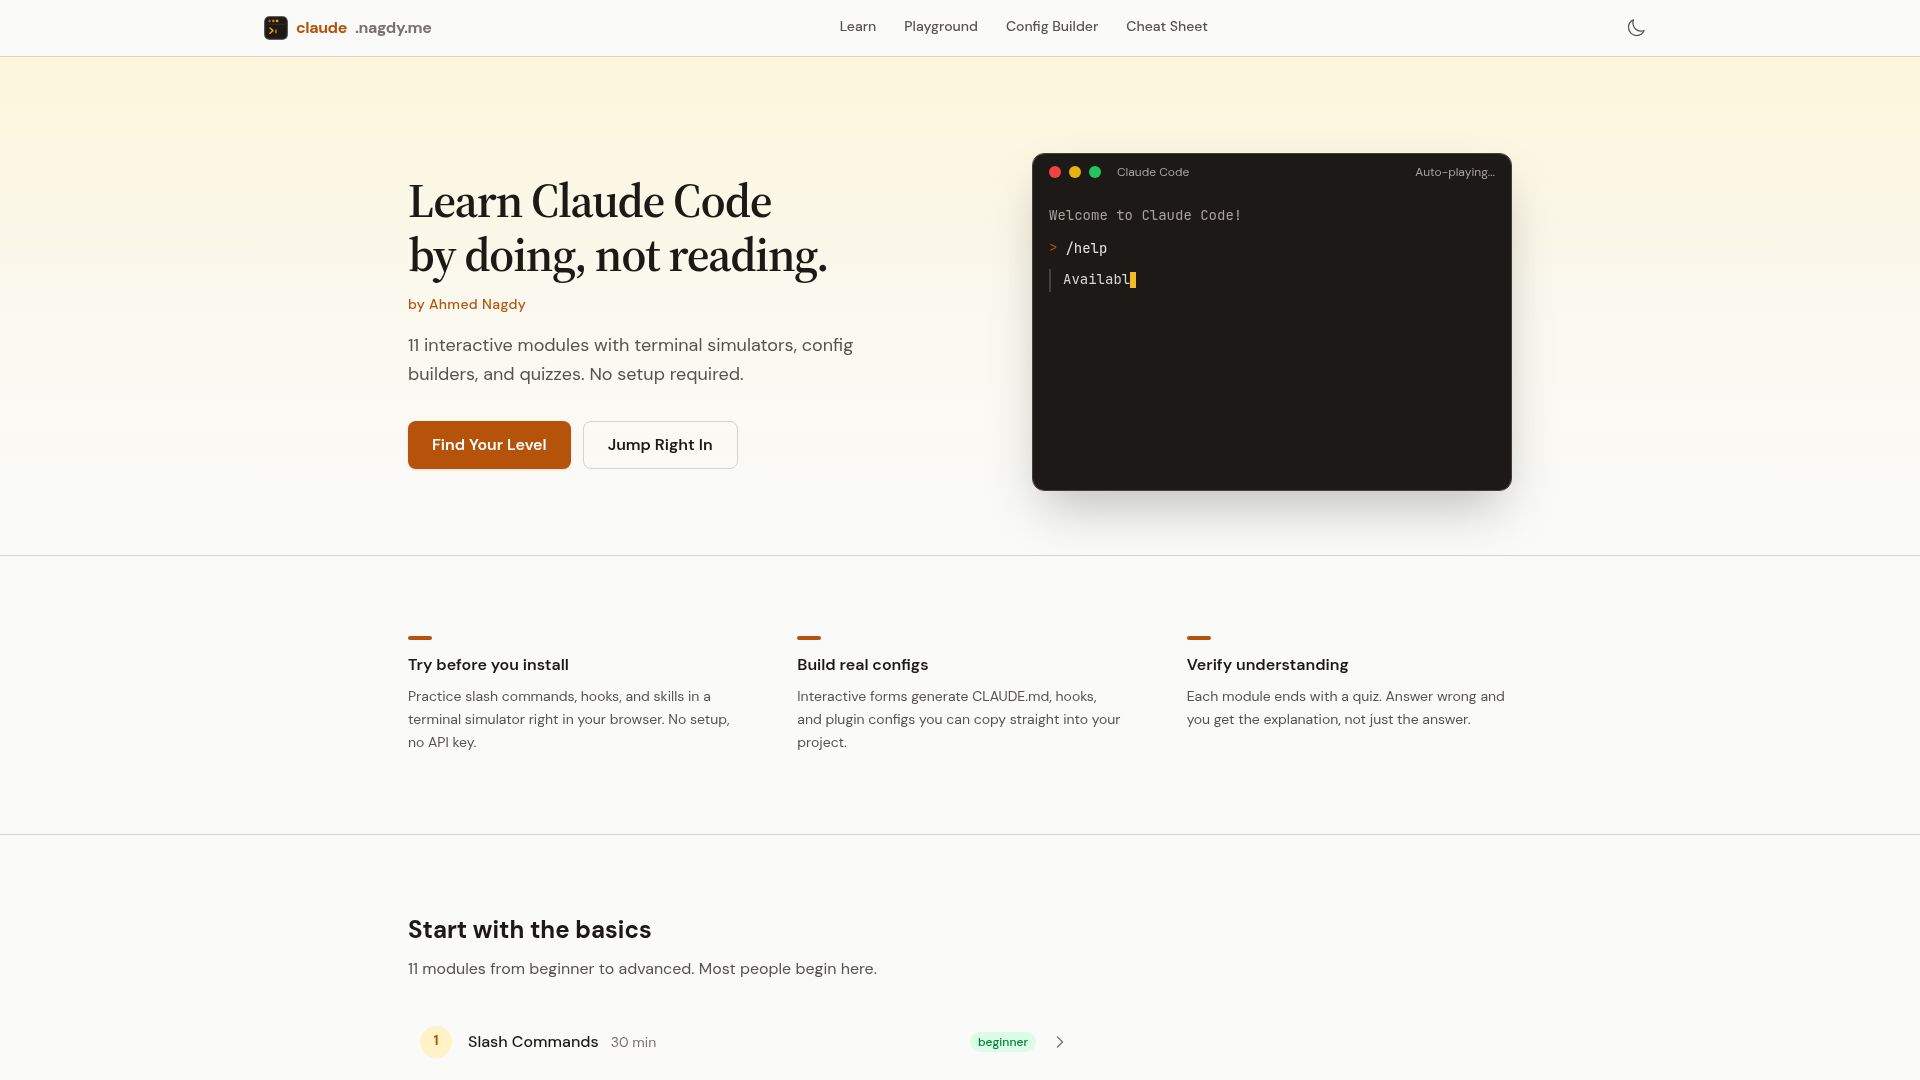Open the Config Builder nav item
Image resolution: width=1920 pixels, height=1080 pixels.
pos(1051,27)
